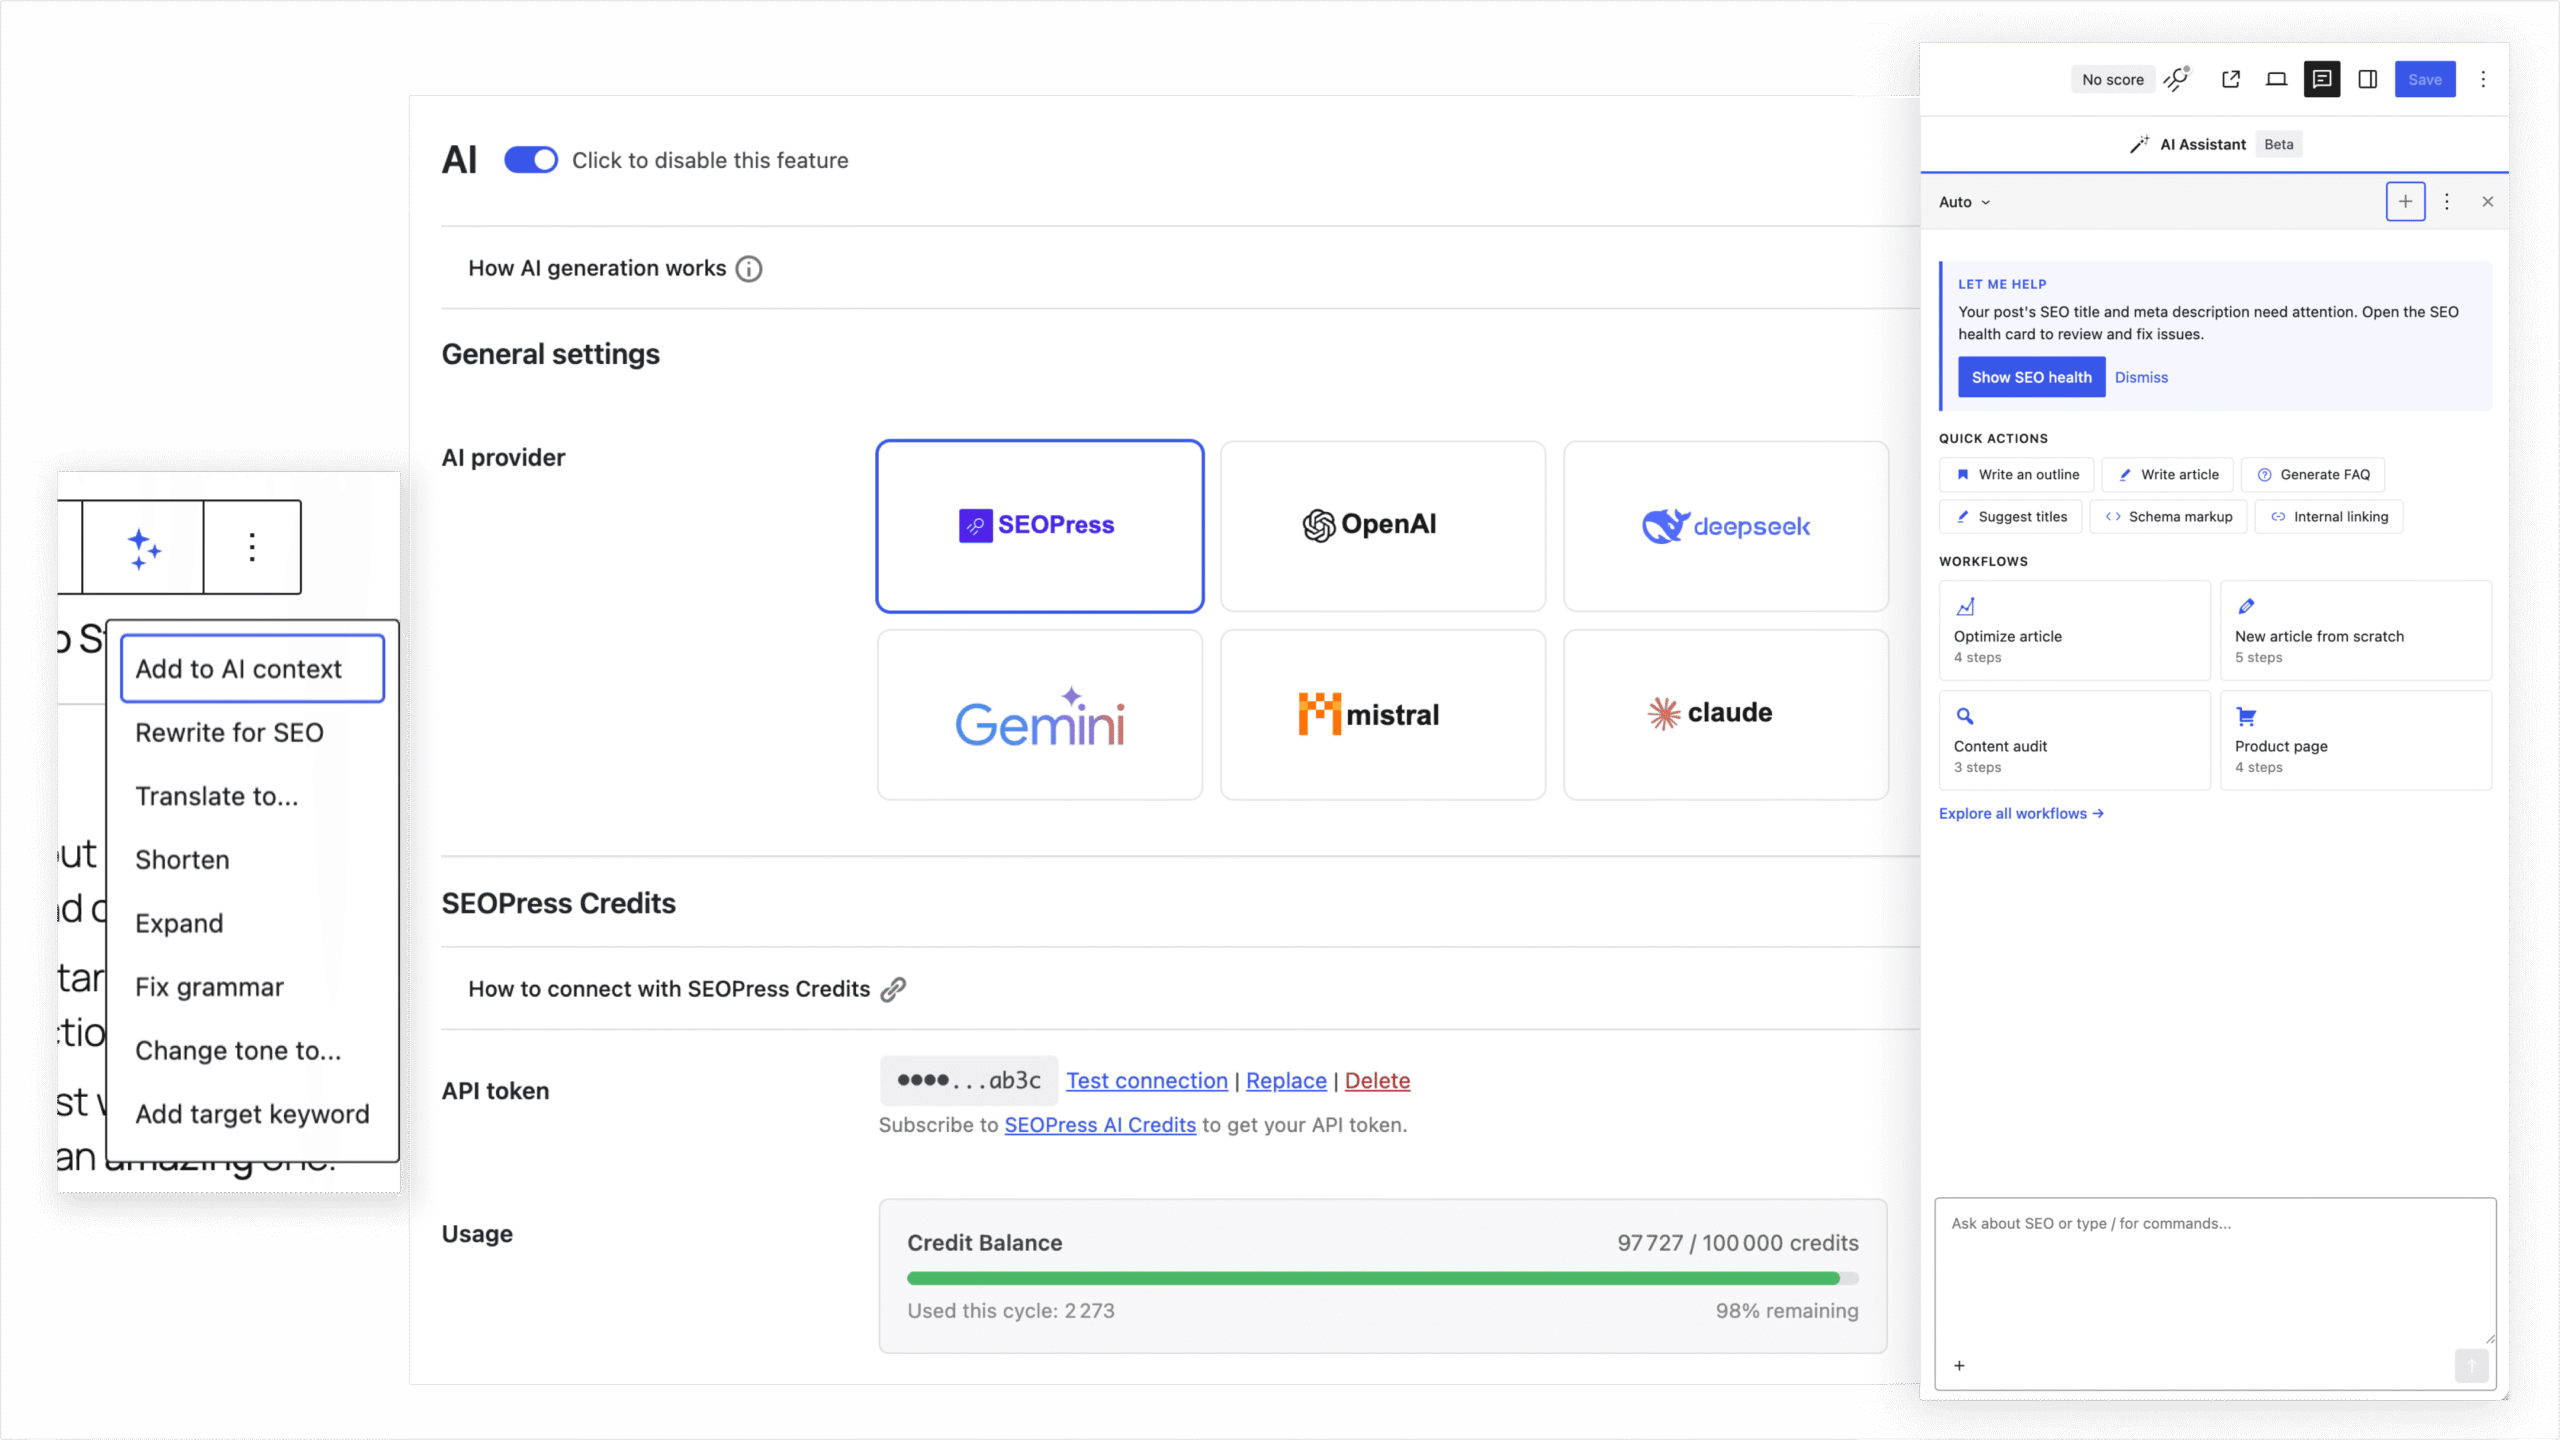Click Replace API token link
Screen dimensions: 2560x1440
(1286, 1080)
